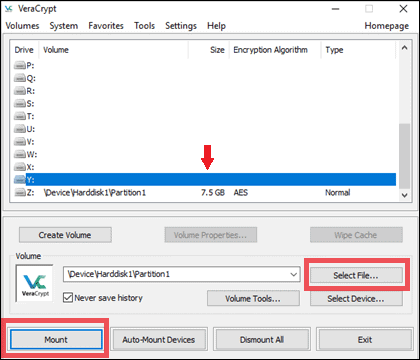Click the Type column header

coord(358,50)
